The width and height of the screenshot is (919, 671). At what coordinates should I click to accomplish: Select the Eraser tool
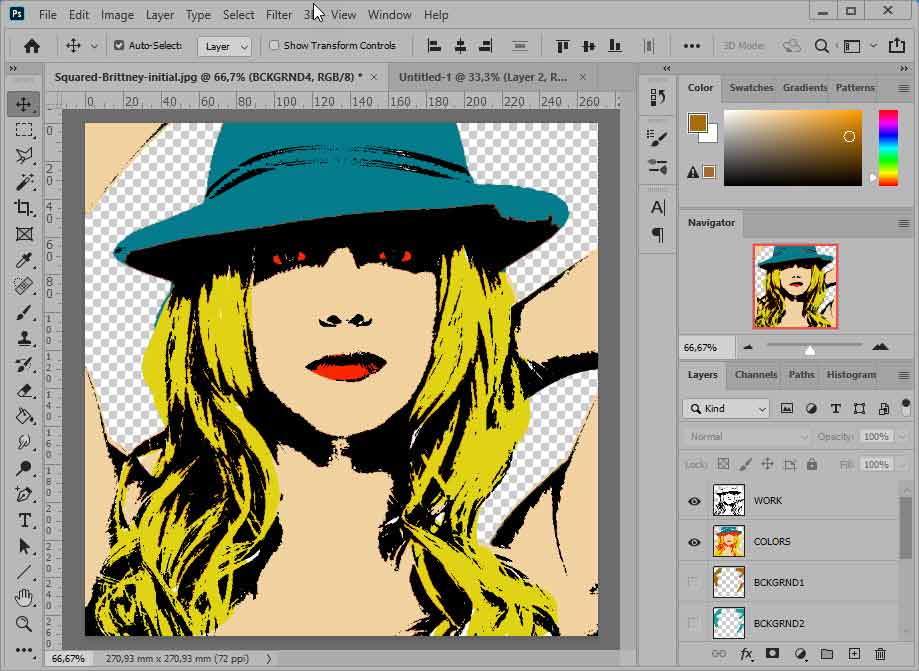coord(23,390)
